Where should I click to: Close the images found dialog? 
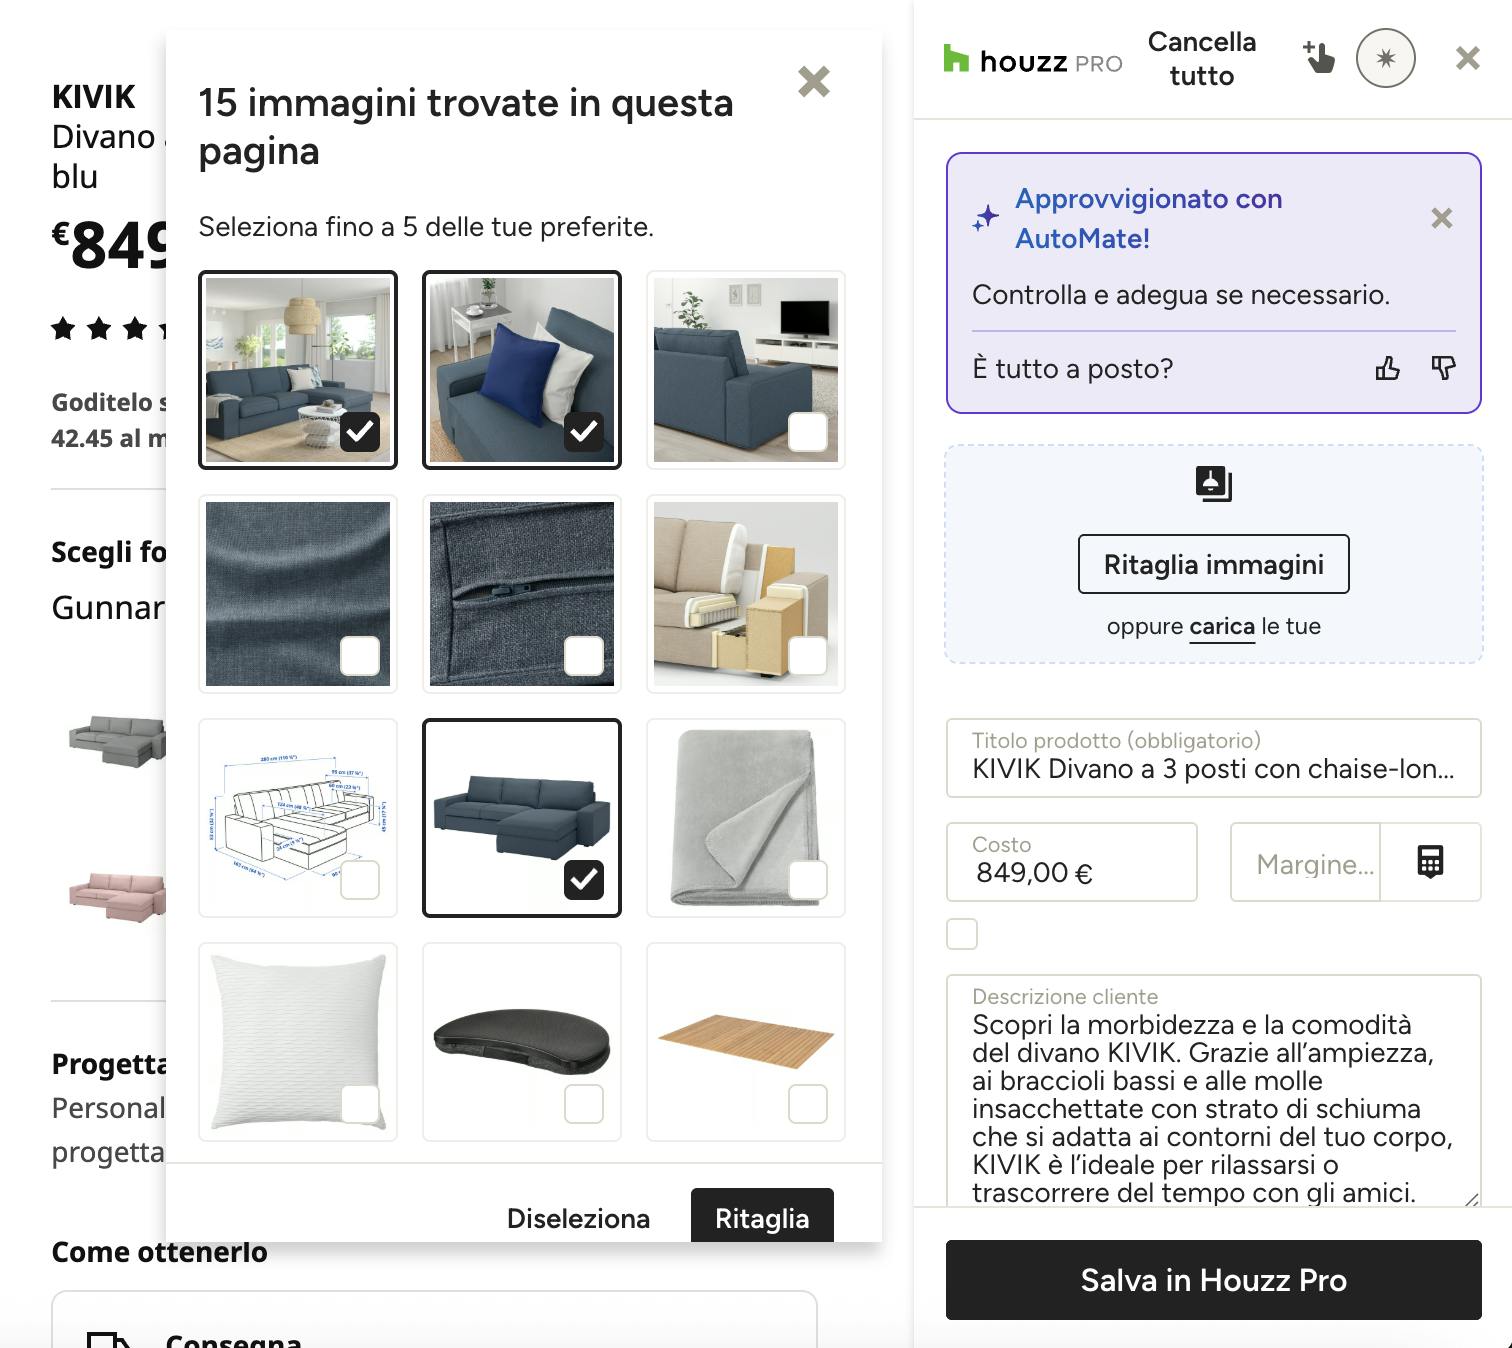[x=814, y=81]
